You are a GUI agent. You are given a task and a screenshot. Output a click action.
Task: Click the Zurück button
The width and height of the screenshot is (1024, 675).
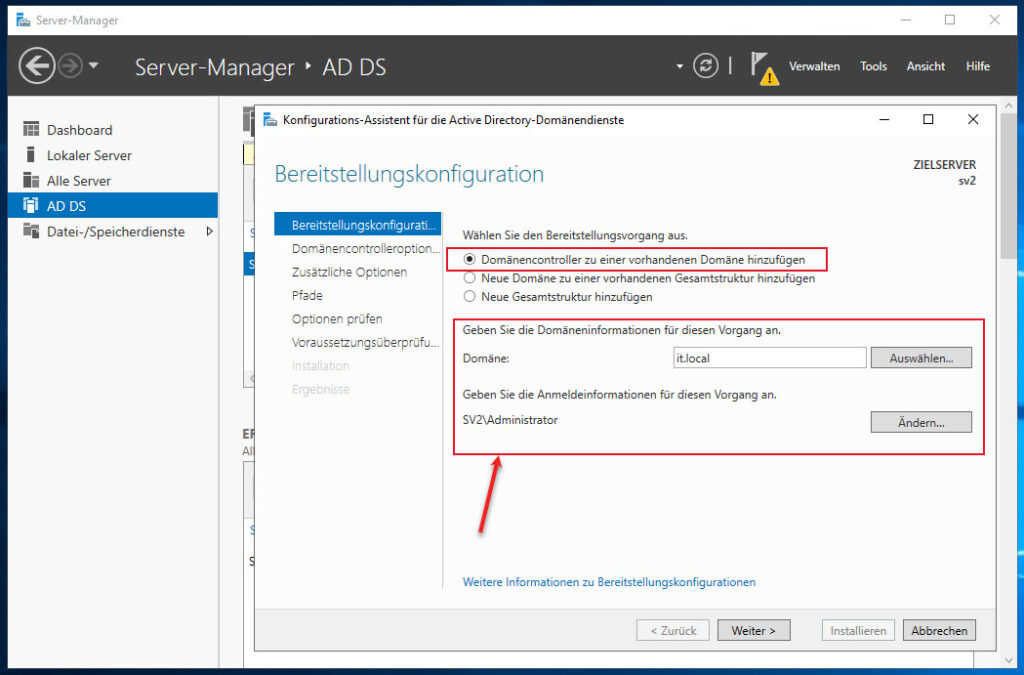[673, 631]
